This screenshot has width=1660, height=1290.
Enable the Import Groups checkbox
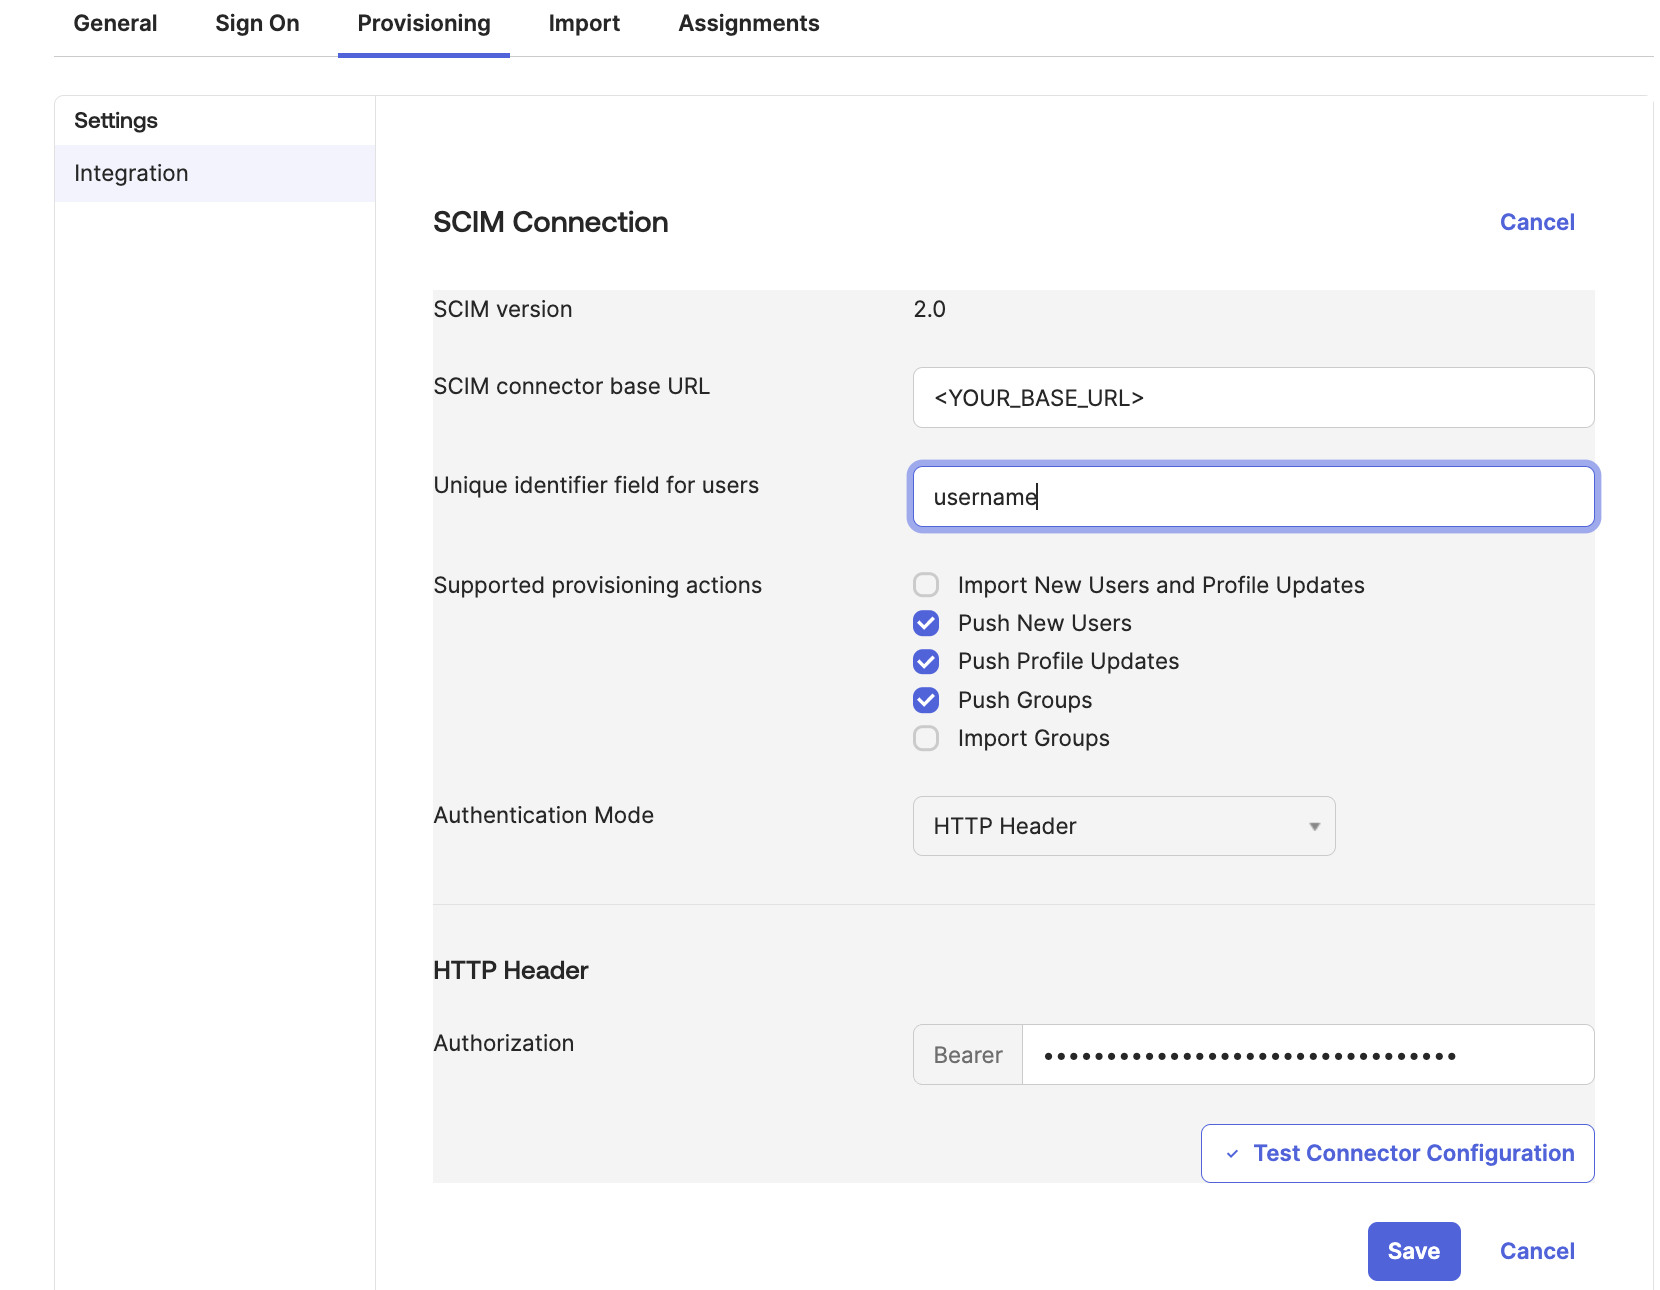click(926, 739)
